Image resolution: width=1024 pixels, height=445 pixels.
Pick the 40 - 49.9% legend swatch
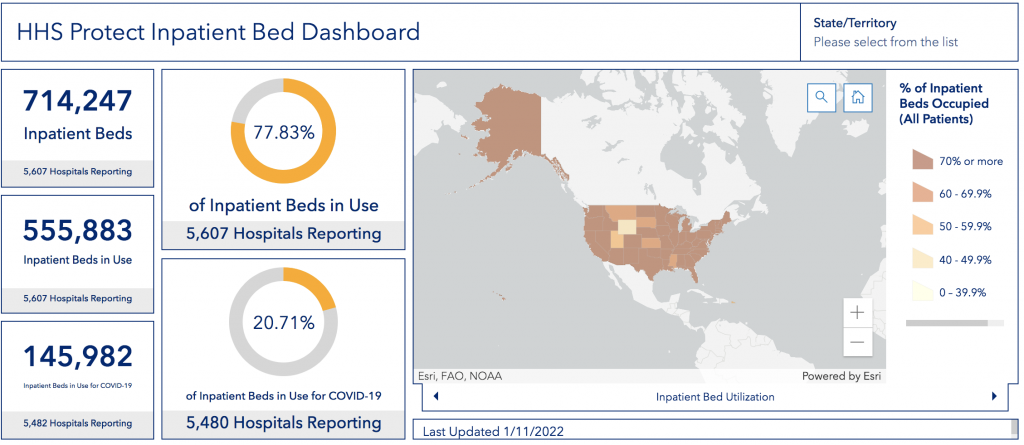921,260
